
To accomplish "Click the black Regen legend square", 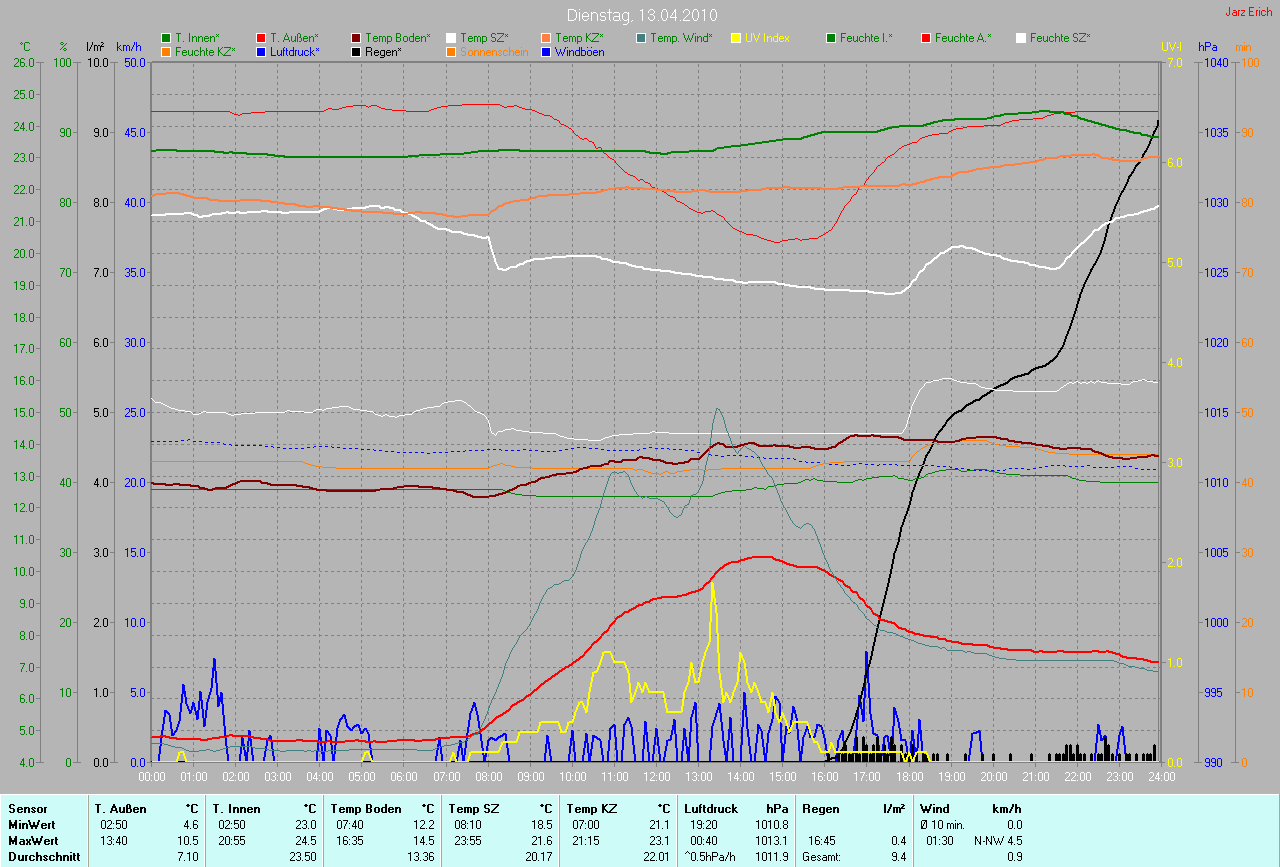I will coord(356,52).
